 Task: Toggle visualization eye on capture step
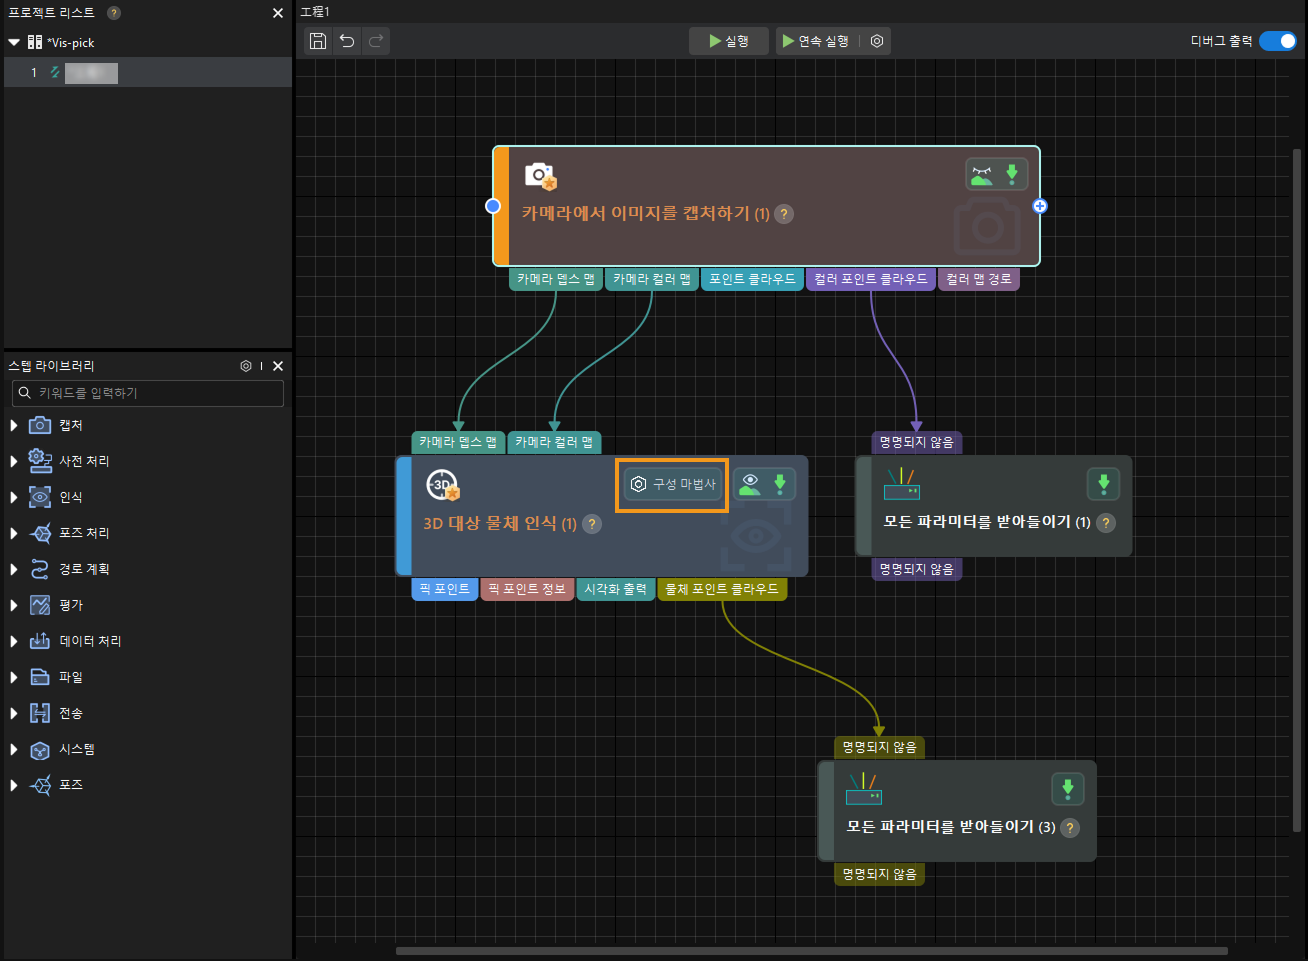point(982,174)
